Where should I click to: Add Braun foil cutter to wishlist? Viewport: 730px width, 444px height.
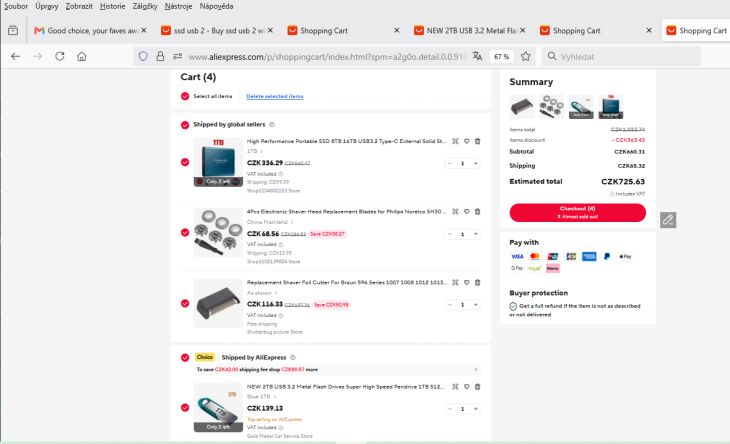click(466, 283)
